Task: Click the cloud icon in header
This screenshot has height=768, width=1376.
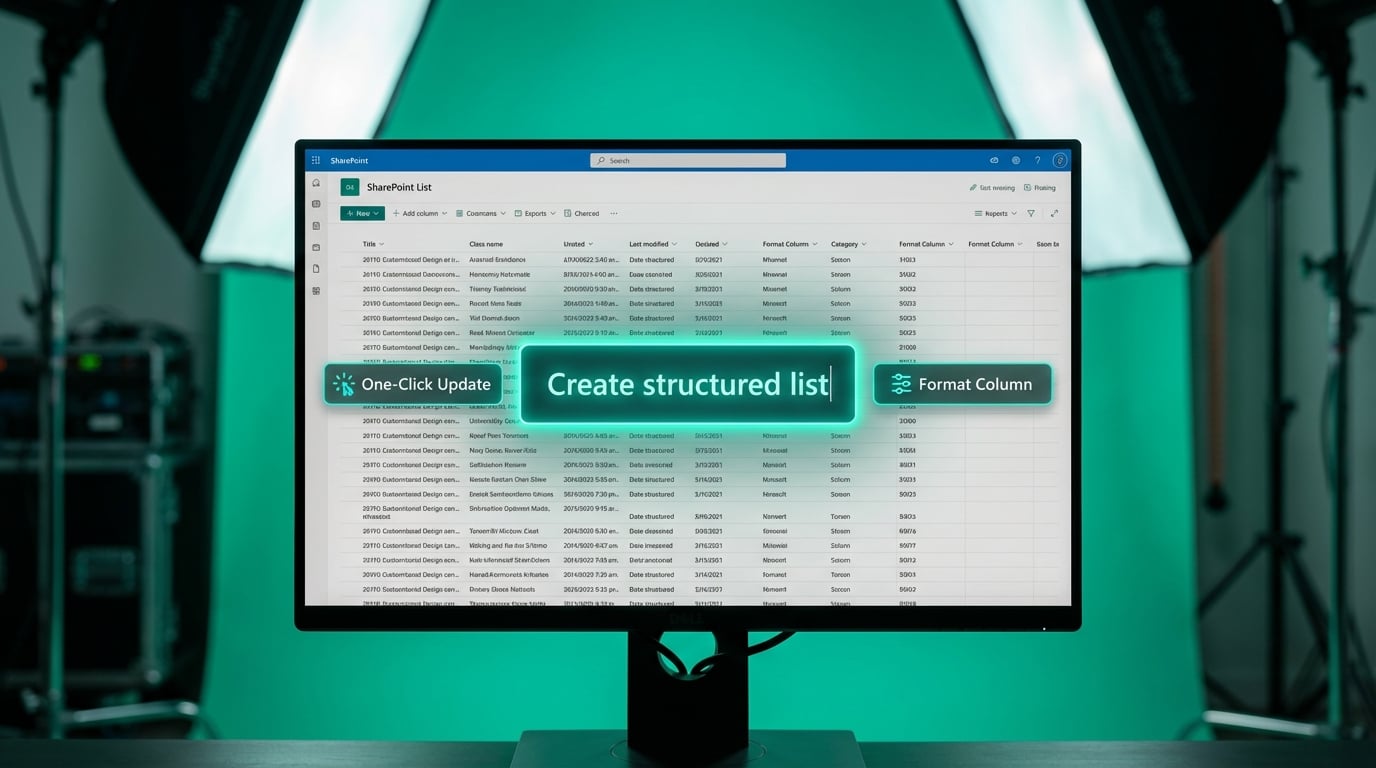Action: (x=994, y=160)
